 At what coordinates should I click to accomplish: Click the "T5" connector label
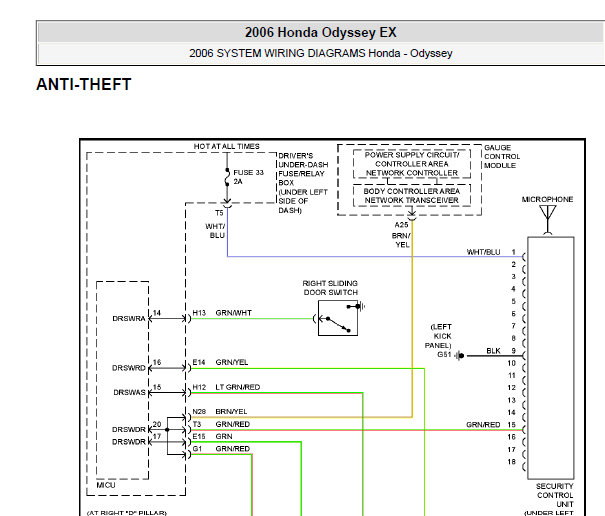pos(219,213)
